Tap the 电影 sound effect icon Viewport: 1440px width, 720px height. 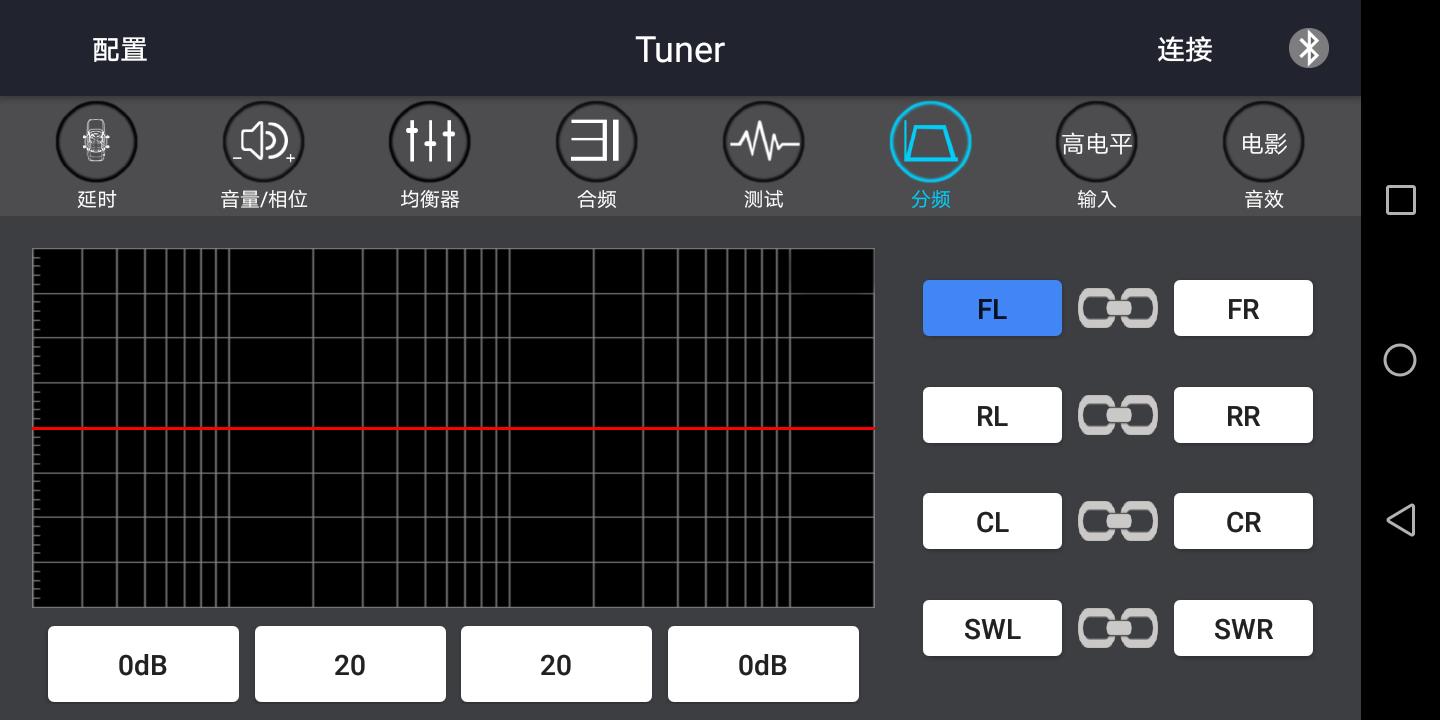[x=1264, y=142]
